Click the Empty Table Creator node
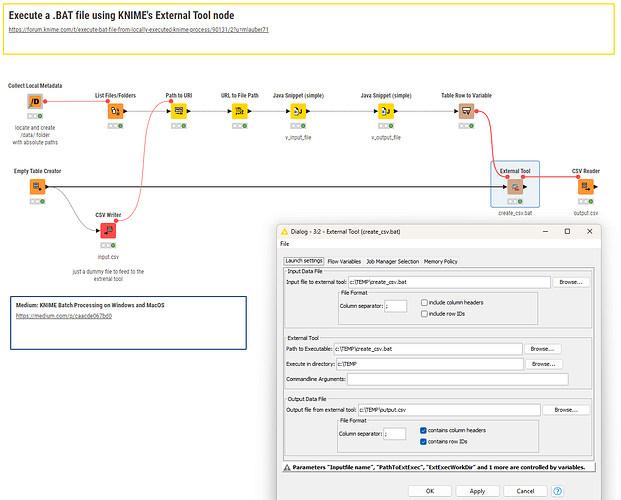Image resolution: width=621 pixels, height=500 pixels. [x=37, y=186]
